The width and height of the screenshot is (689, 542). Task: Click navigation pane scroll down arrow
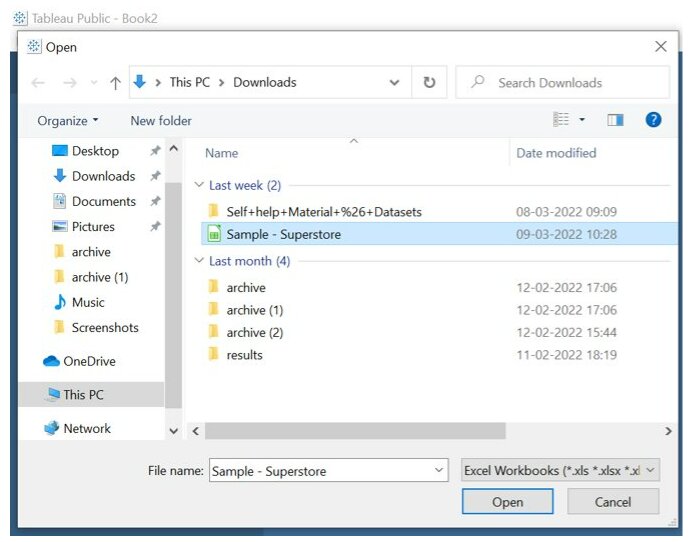tap(174, 431)
